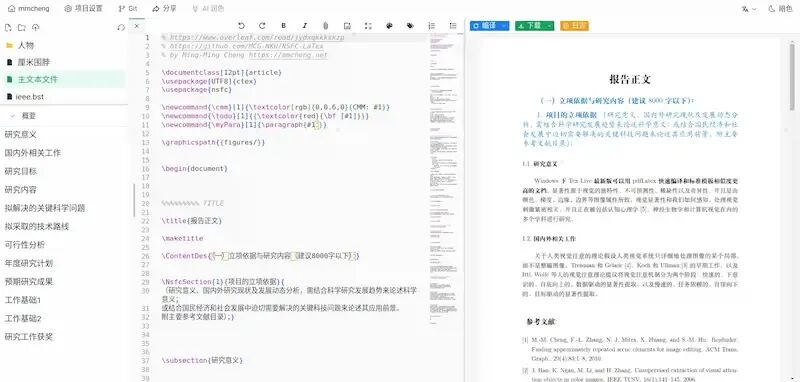Click the 参考文献 heading in PDF preview

tap(541, 322)
